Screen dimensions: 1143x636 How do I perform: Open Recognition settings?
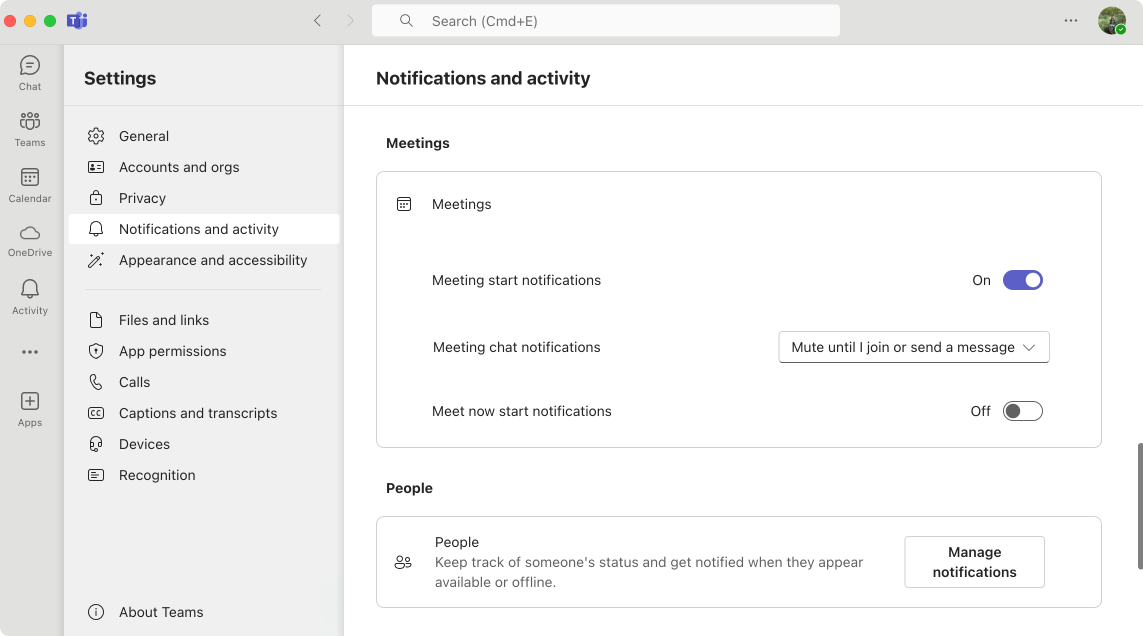point(204,476)
